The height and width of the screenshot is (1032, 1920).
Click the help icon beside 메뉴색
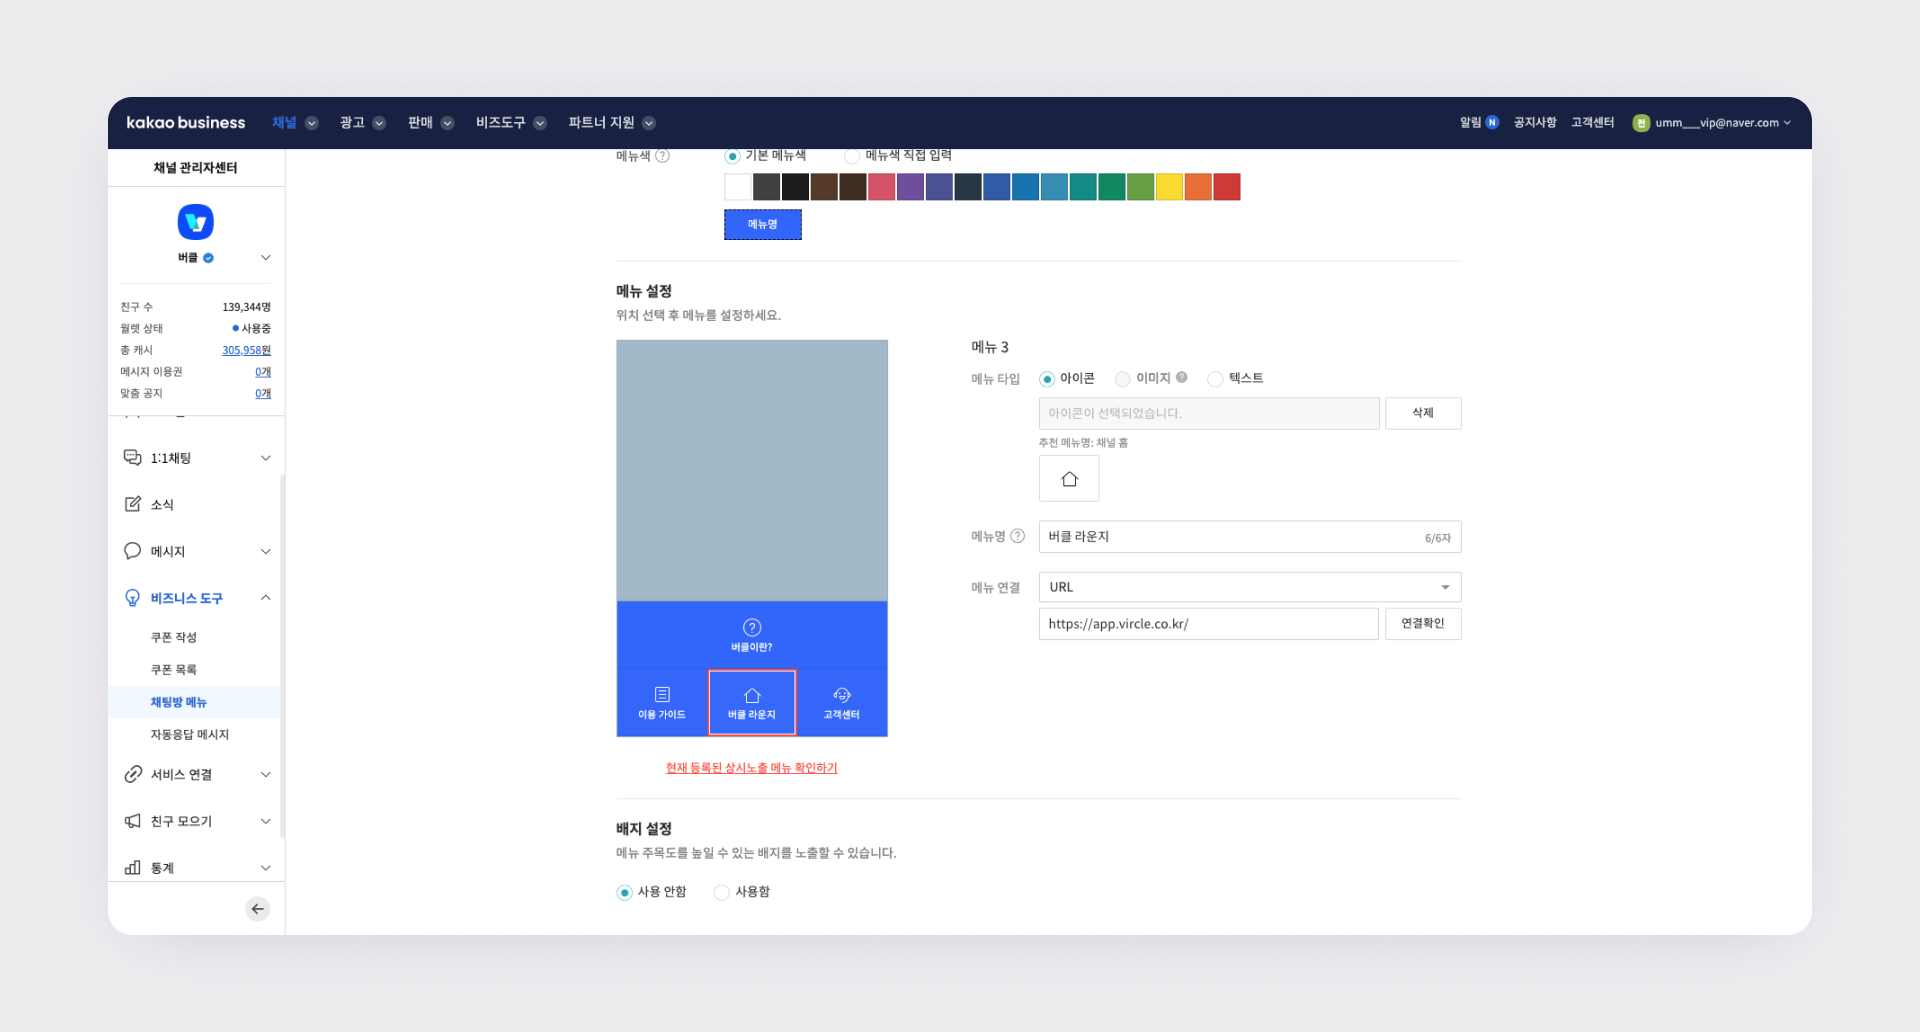662,156
